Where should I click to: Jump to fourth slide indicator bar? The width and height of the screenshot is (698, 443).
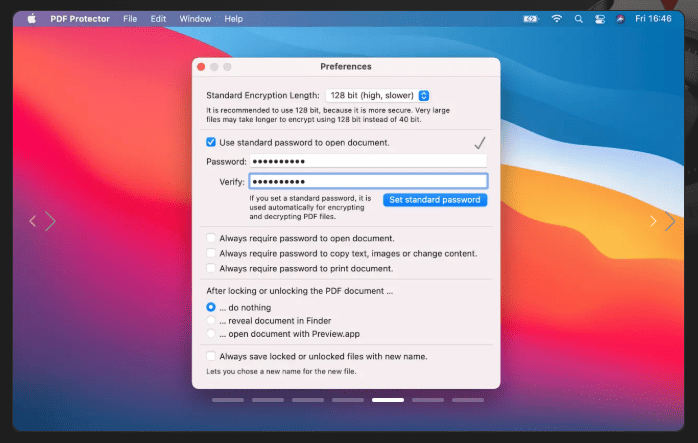pyautogui.click(x=348, y=400)
